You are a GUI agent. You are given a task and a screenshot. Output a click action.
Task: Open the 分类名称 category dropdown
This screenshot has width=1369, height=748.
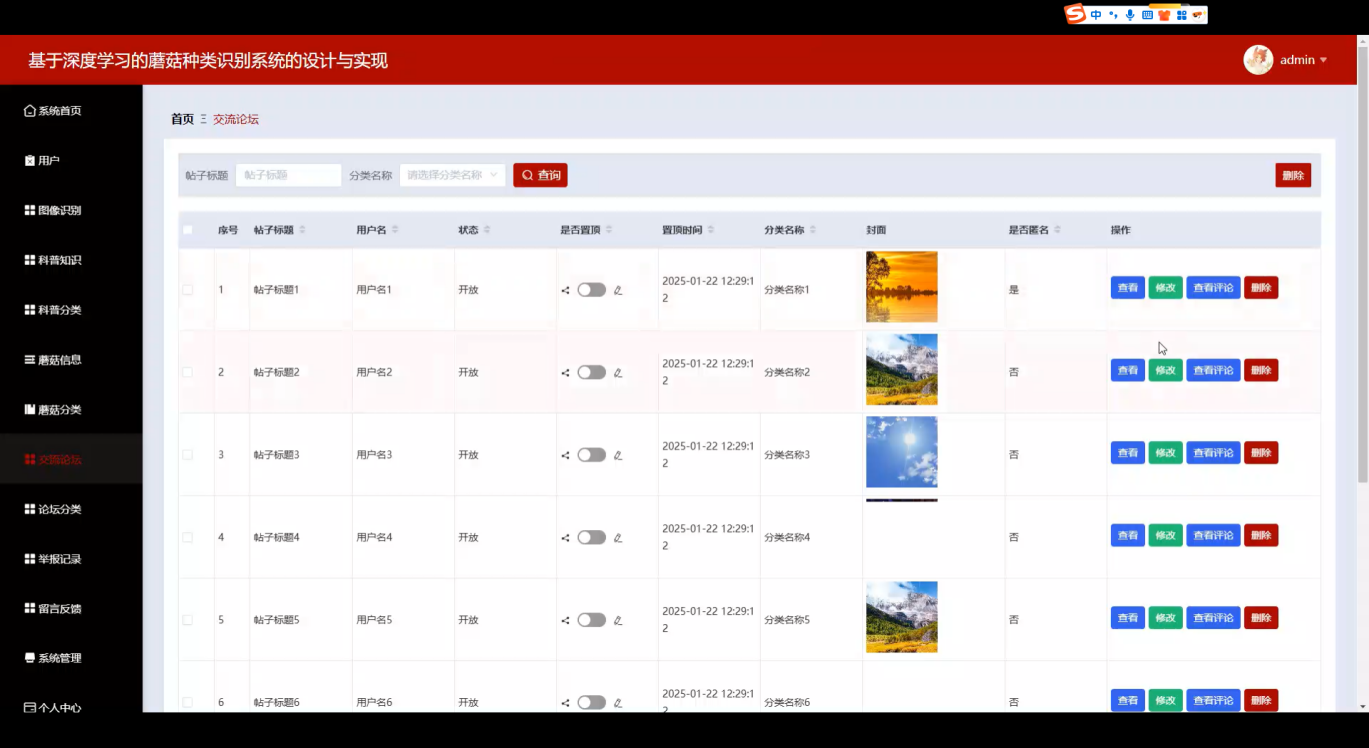pos(452,175)
